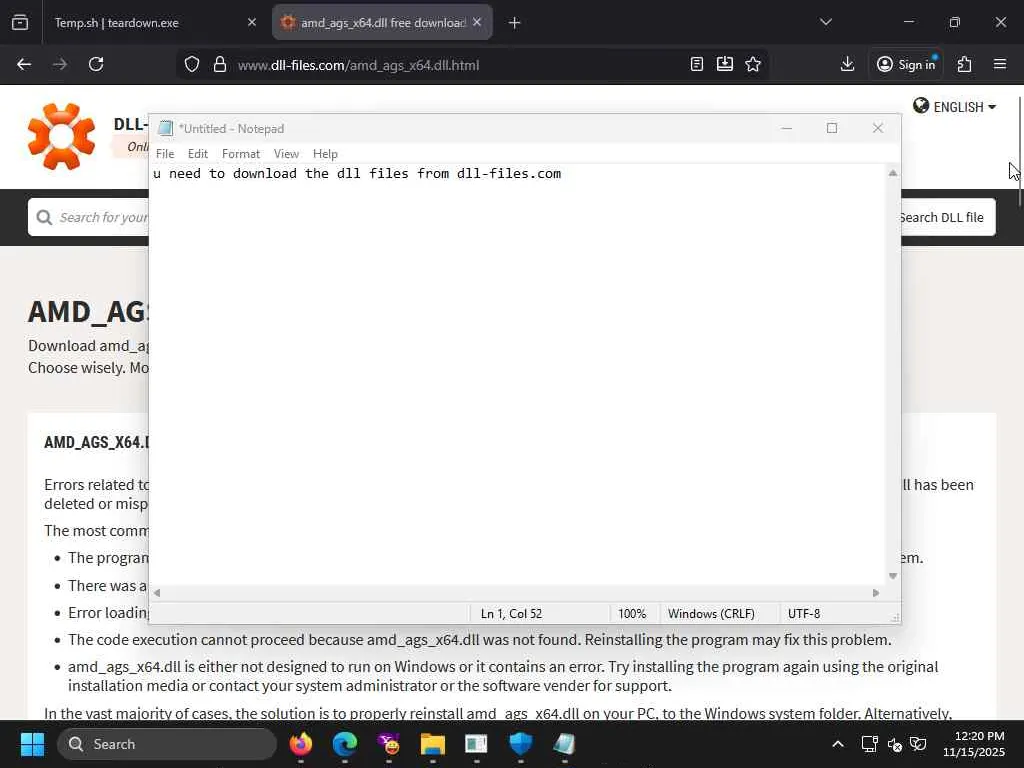1024x768 pixels.
Task: Open Yahoo Messenger taskbar icon
Action: coord(389,744)
